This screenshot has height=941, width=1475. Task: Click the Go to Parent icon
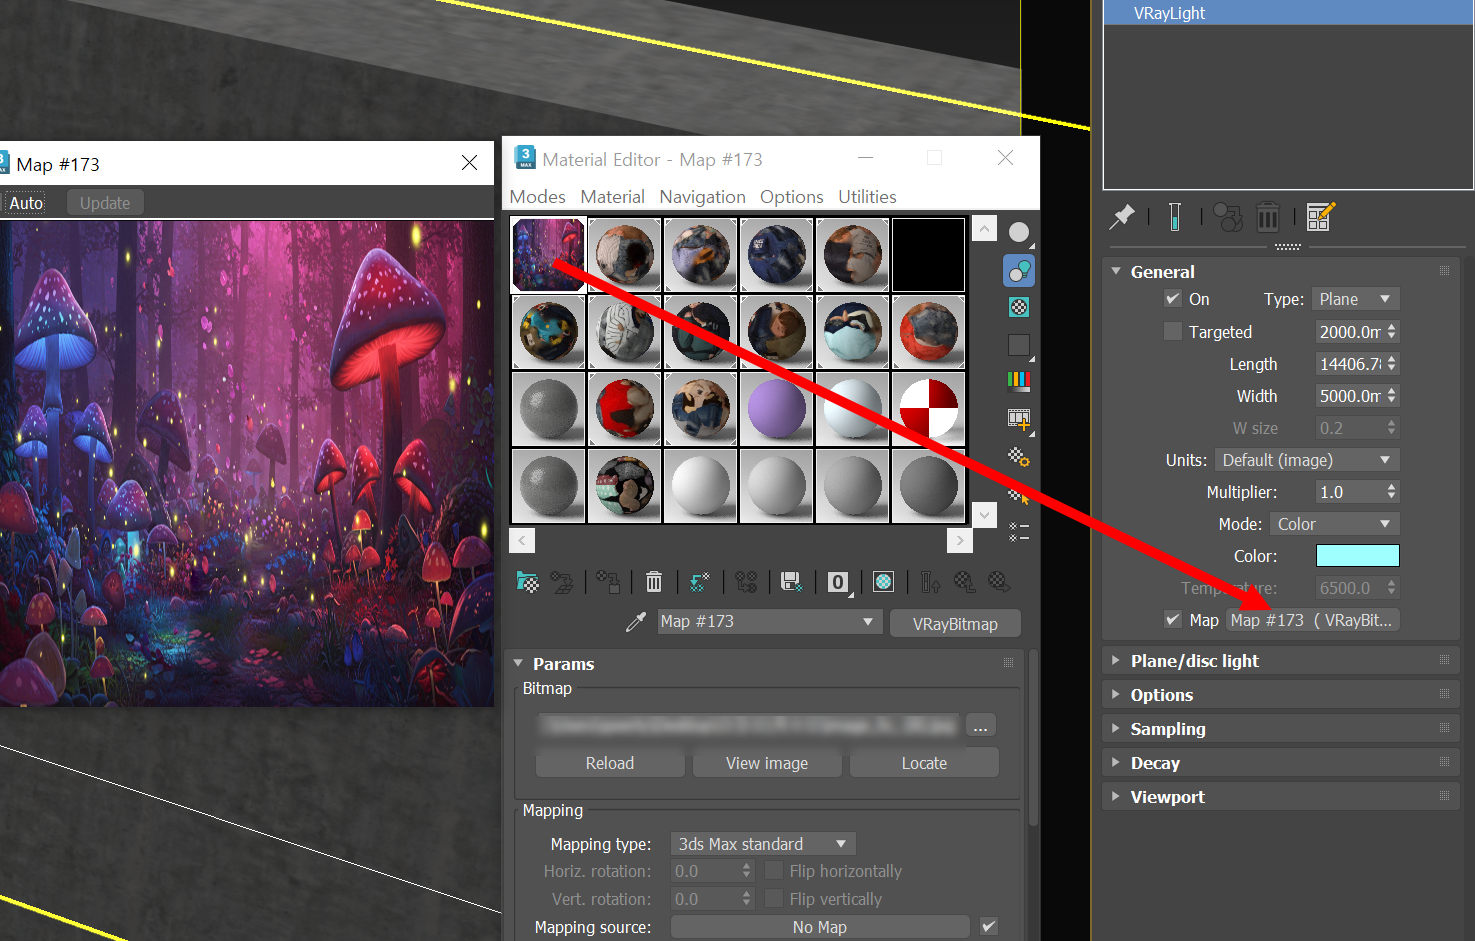[x=964, y=582]
